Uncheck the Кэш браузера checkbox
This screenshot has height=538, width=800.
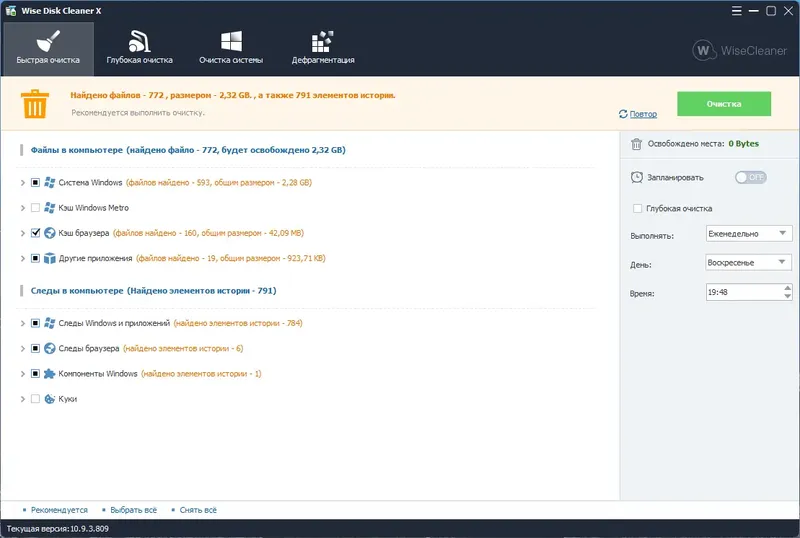click(x=35, y=233)
